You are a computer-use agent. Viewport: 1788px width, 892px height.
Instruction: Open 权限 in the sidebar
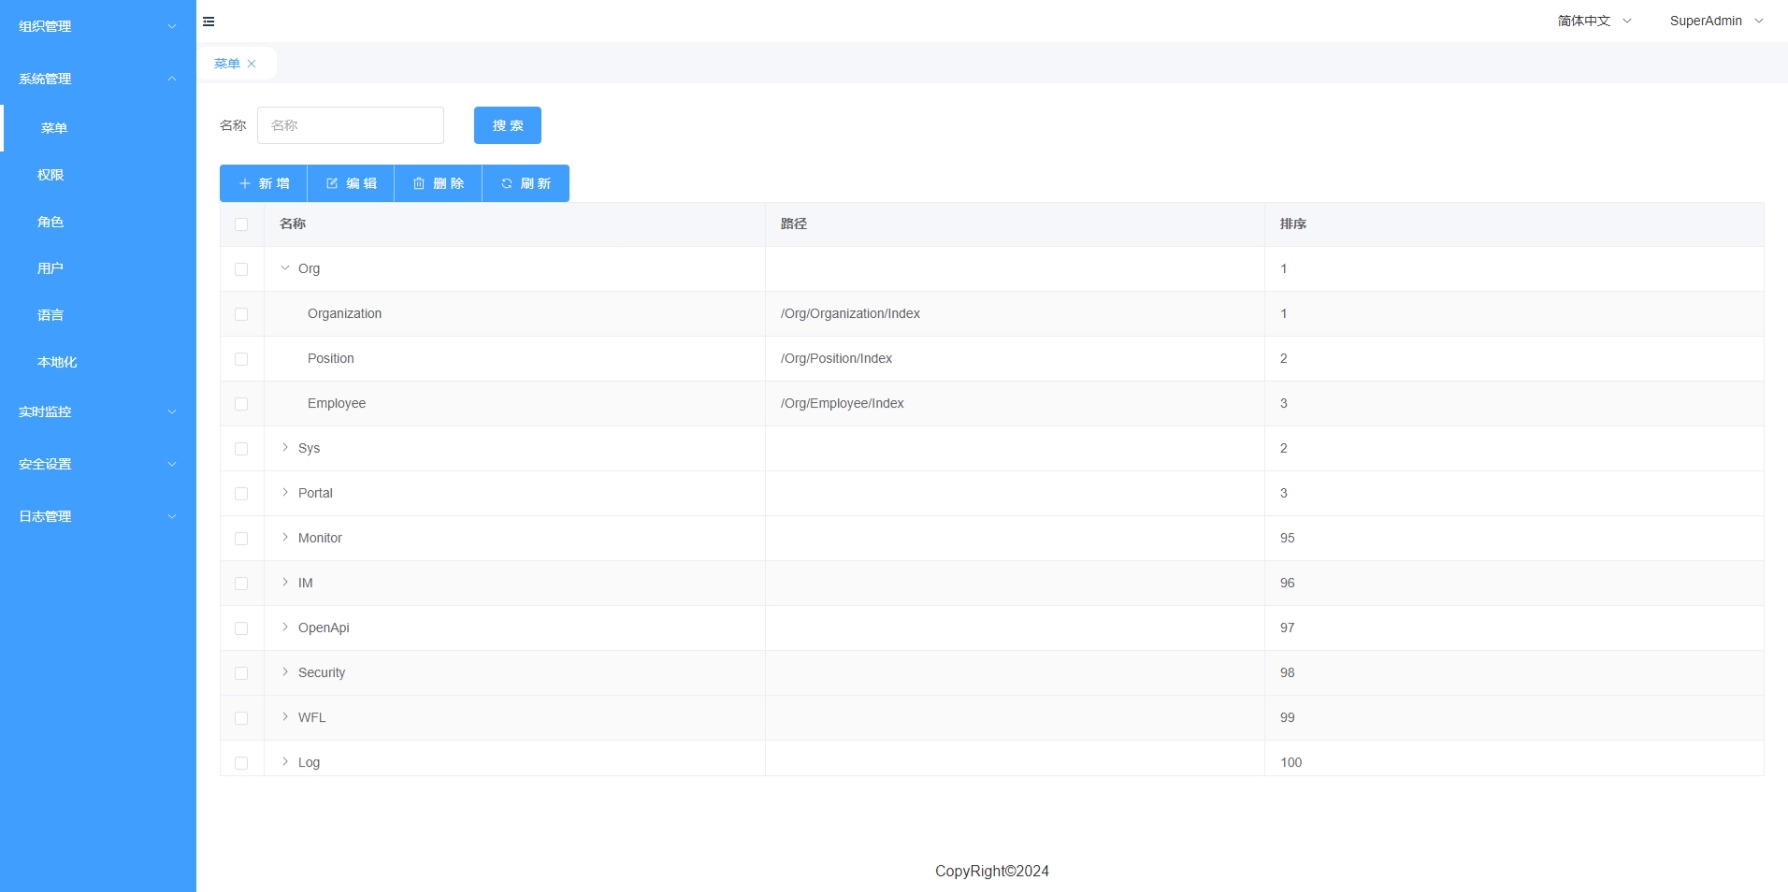[x=98, y=175]
